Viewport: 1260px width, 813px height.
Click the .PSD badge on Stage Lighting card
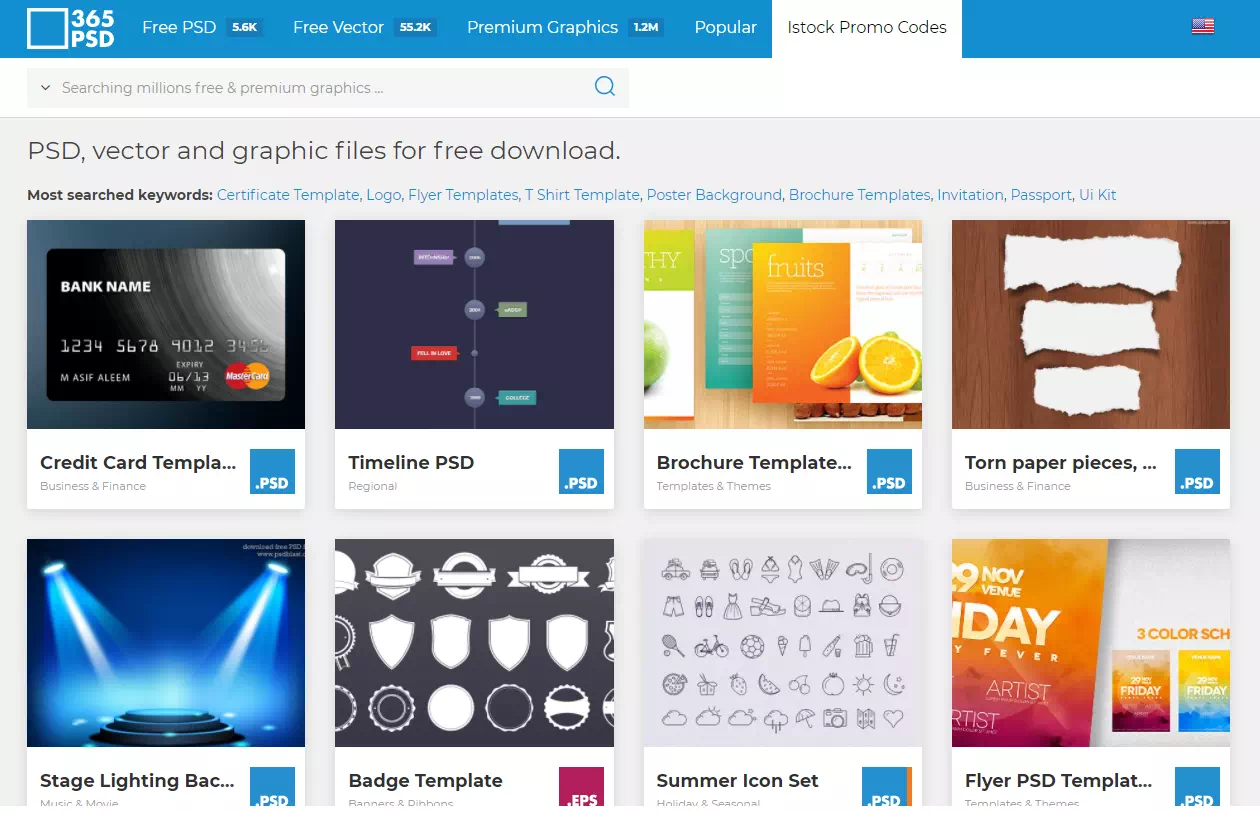click(x=272, y=787)
